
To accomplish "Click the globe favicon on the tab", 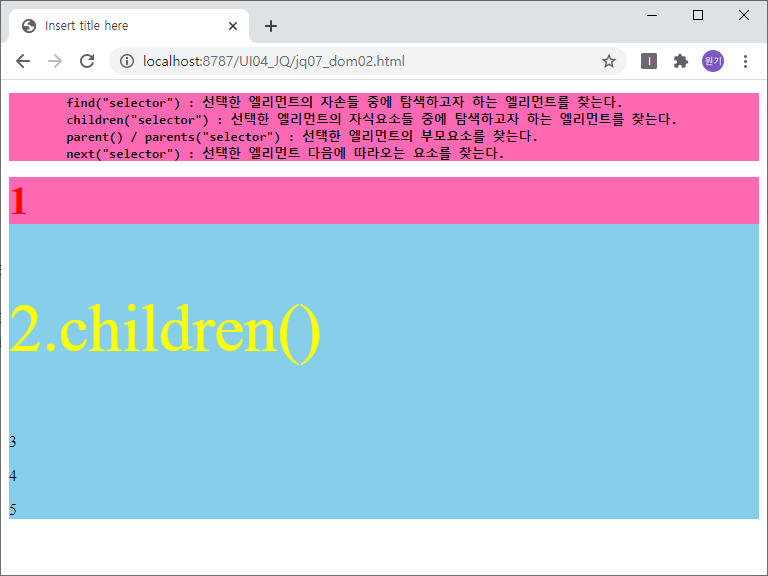I will tap(29, 26).
